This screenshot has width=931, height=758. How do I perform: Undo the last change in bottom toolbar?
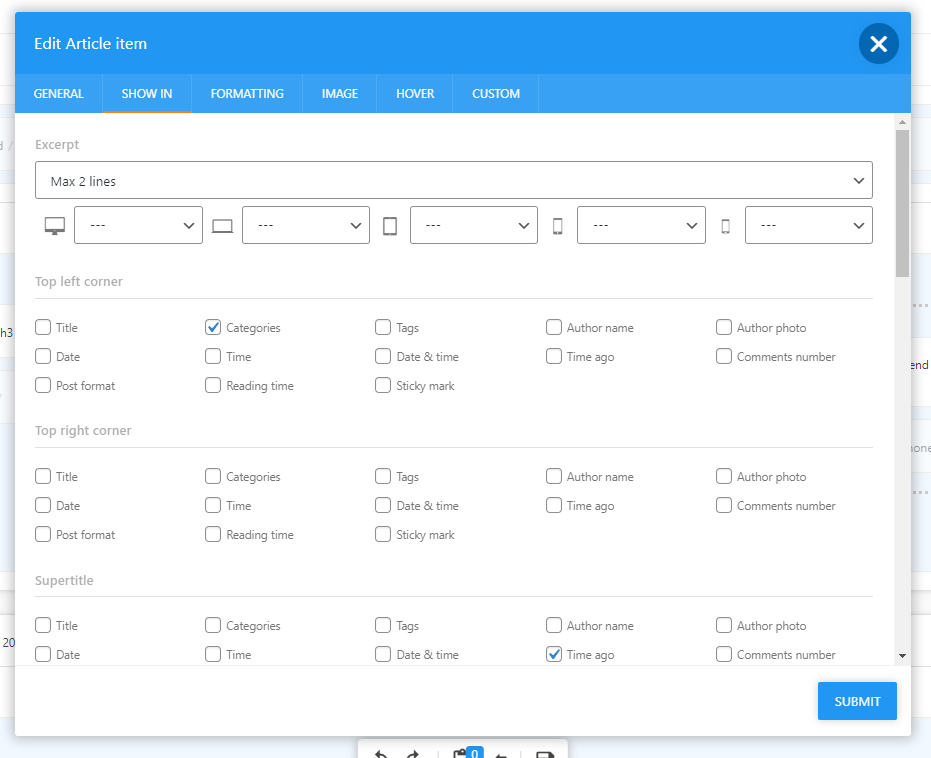381,754
